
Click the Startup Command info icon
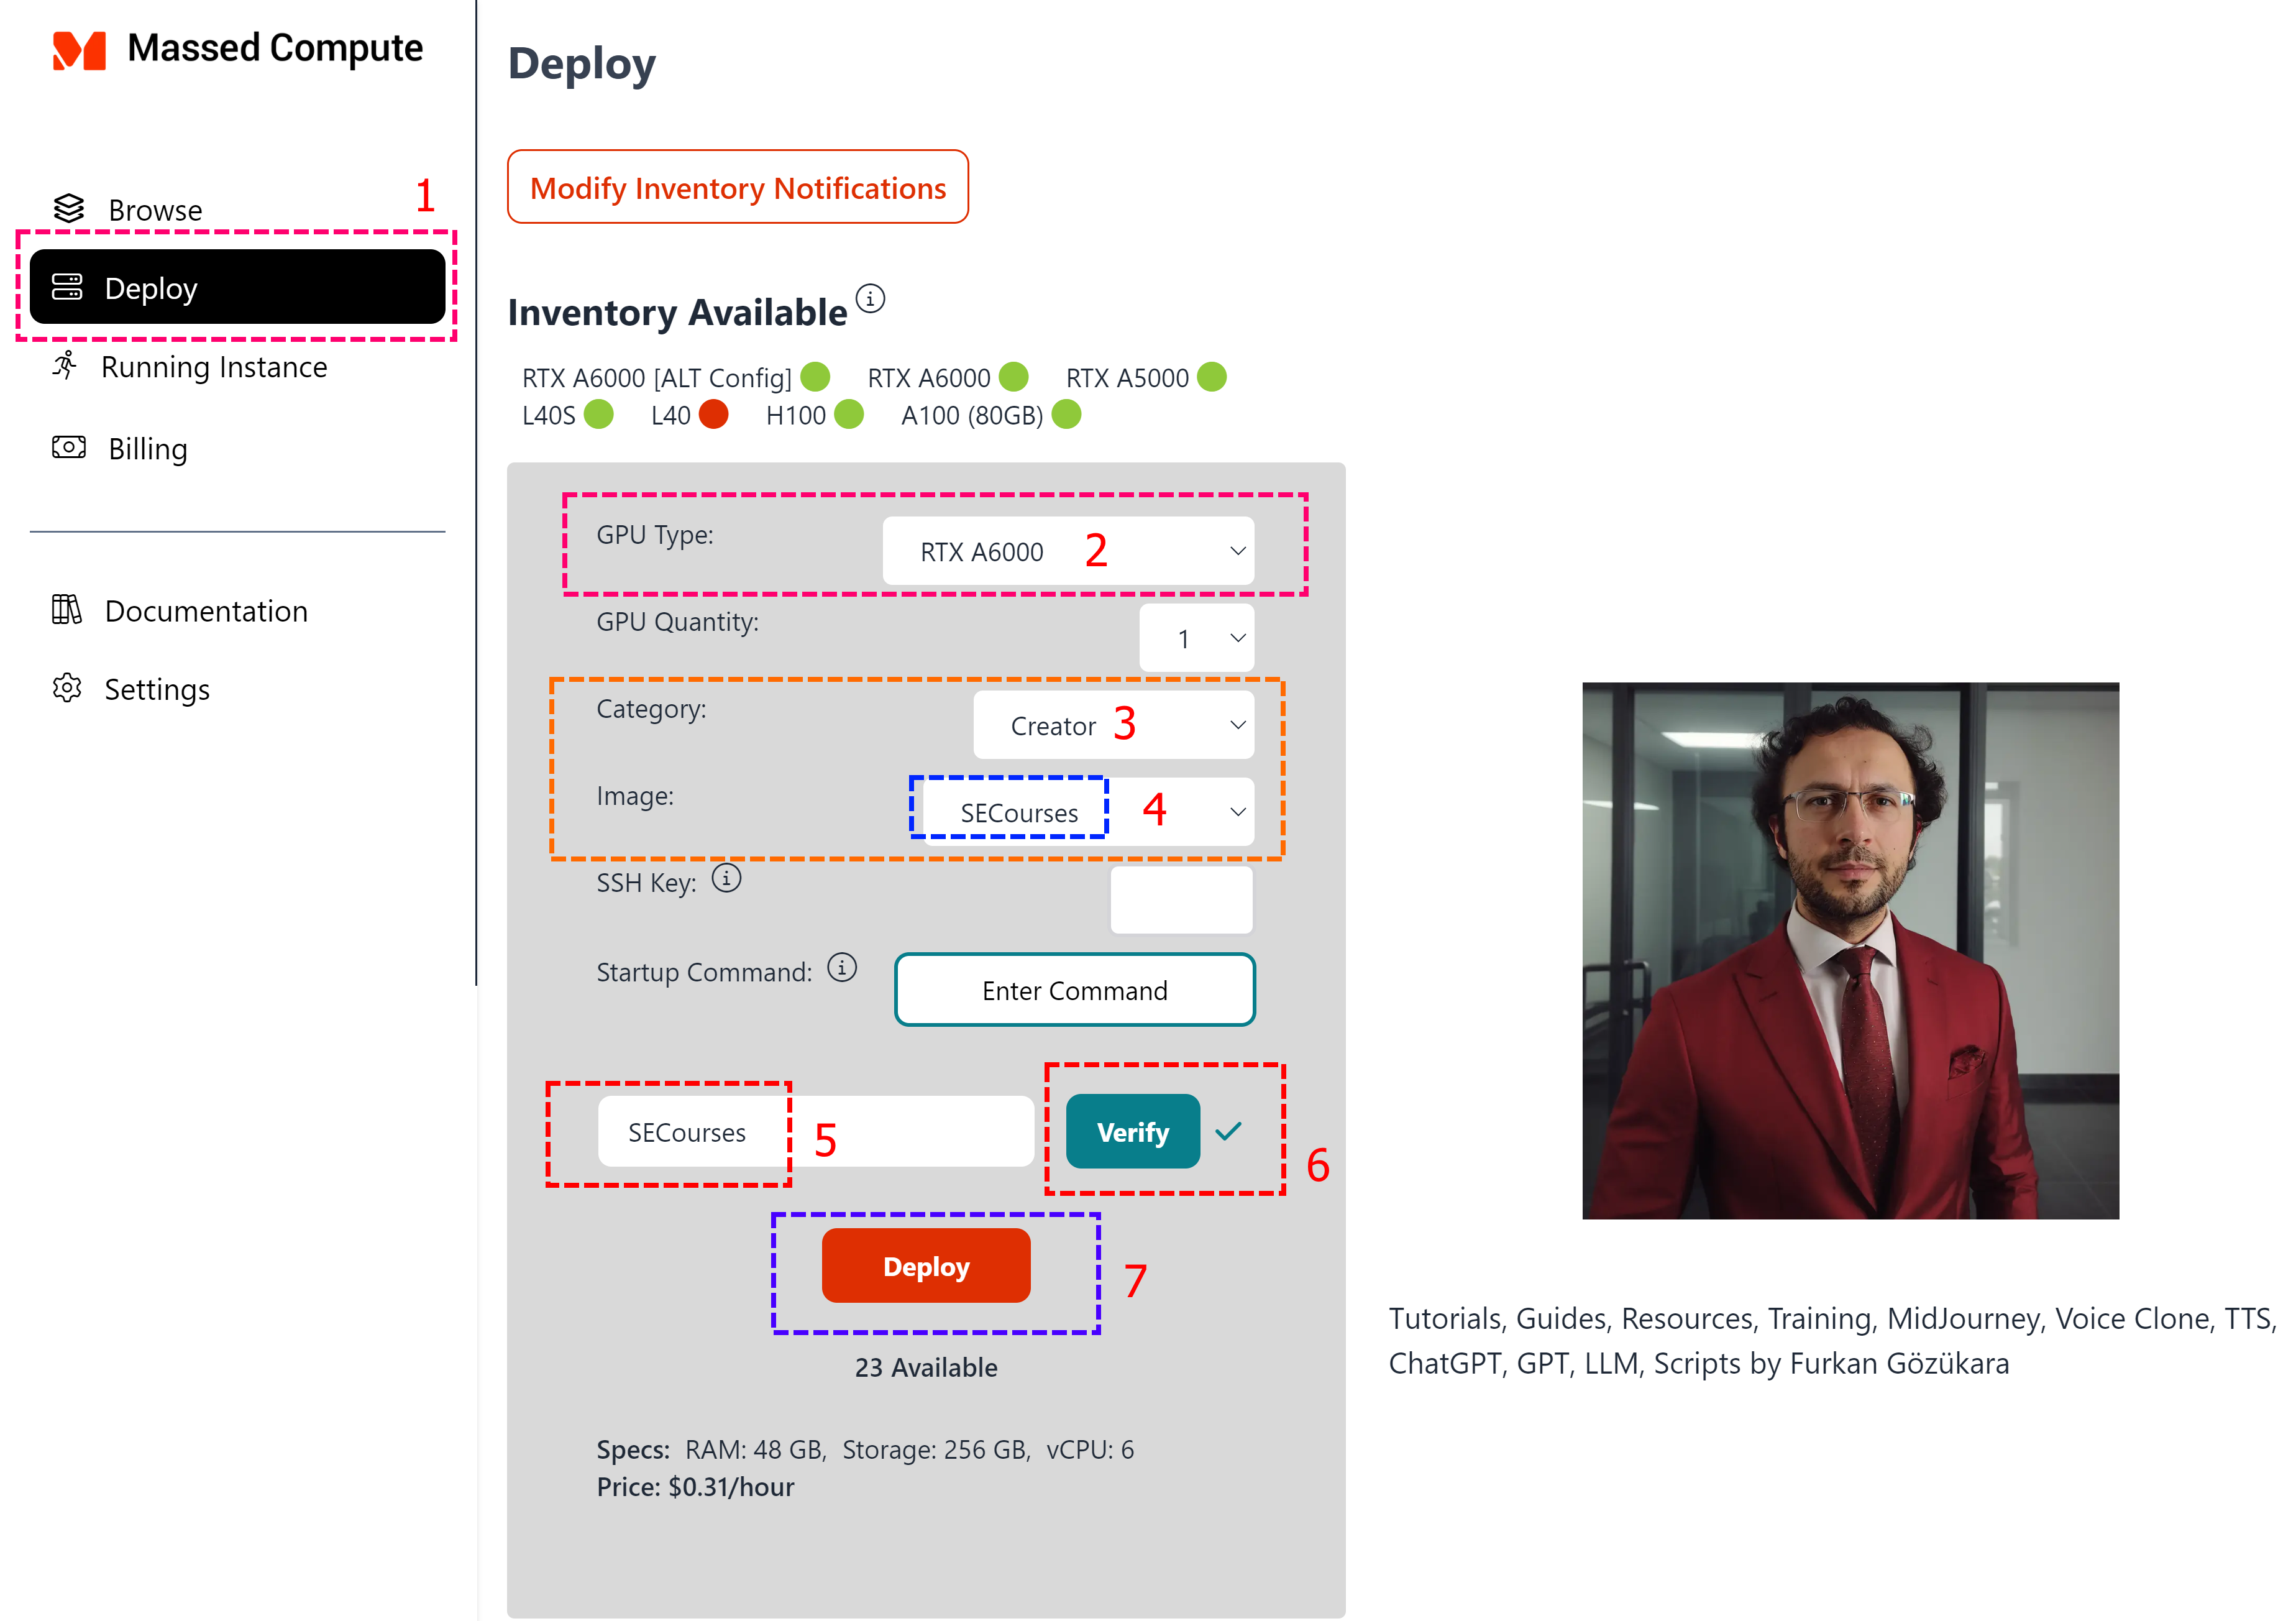tap(842, 968)
